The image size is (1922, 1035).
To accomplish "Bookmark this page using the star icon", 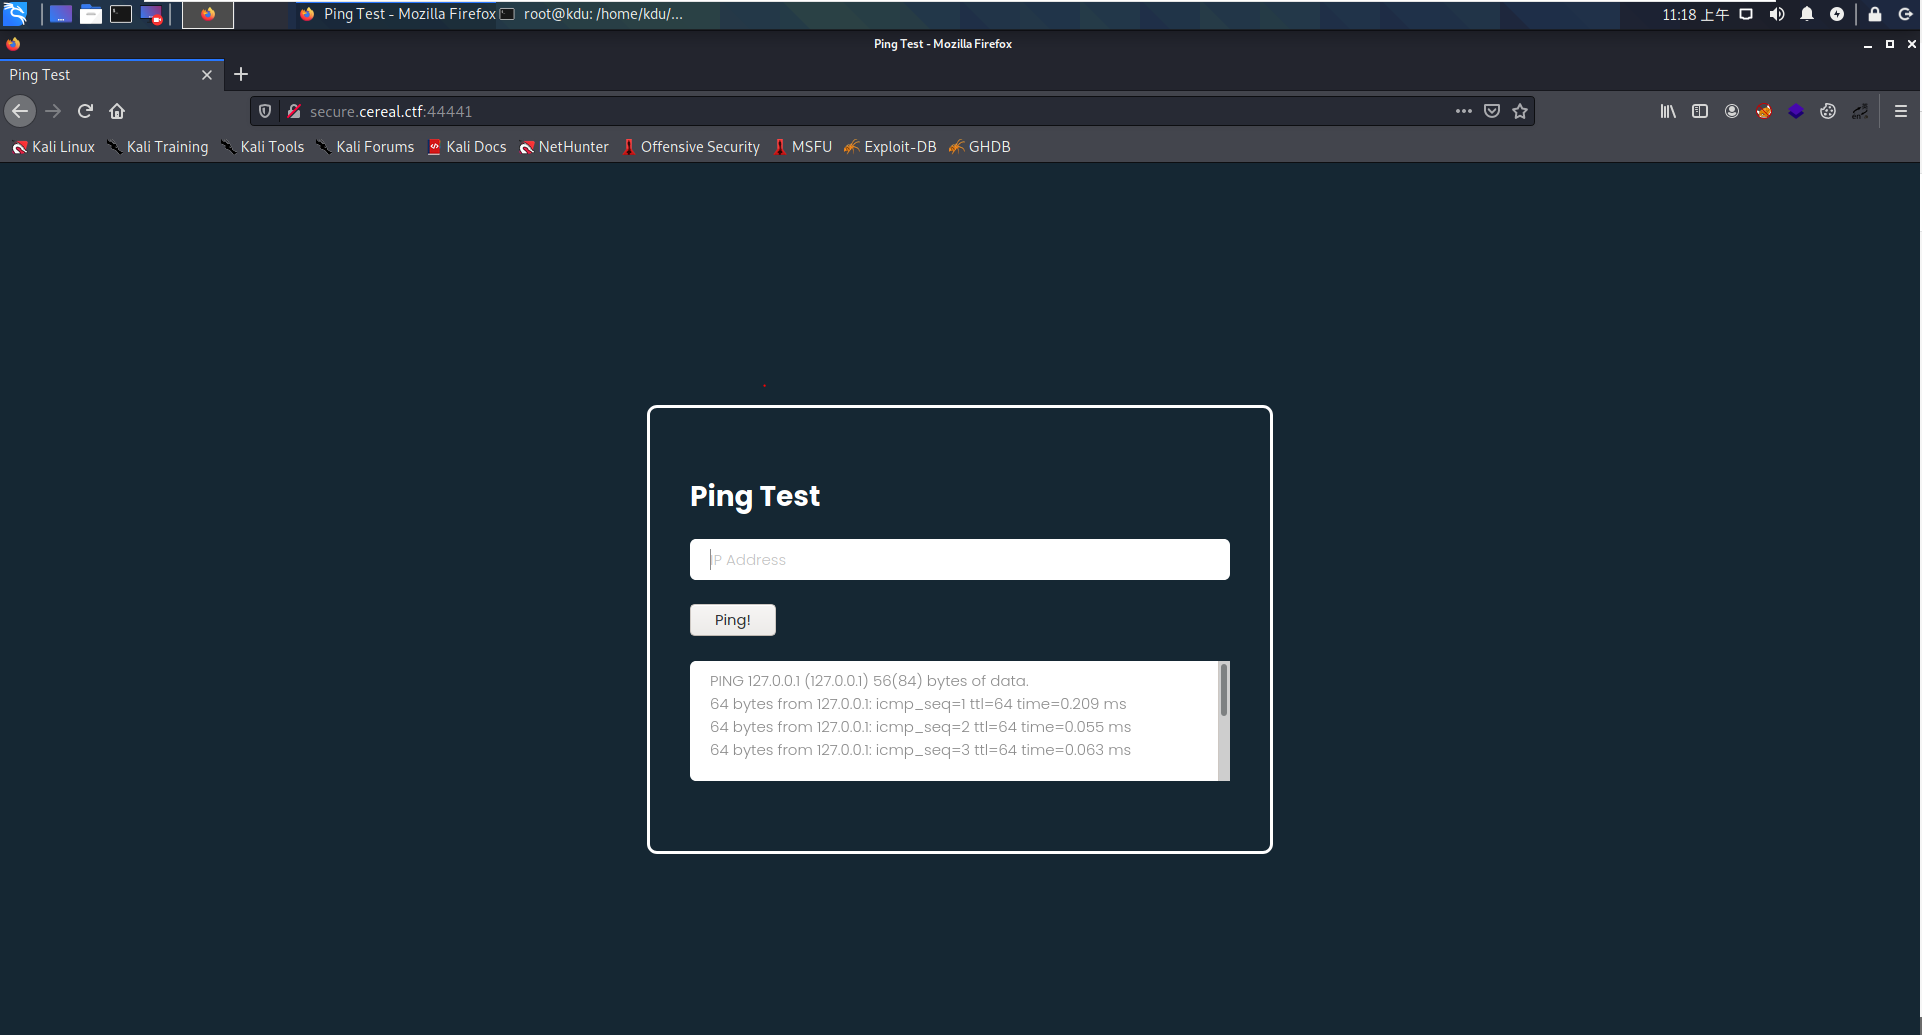I will click(x=1519, y=111).
